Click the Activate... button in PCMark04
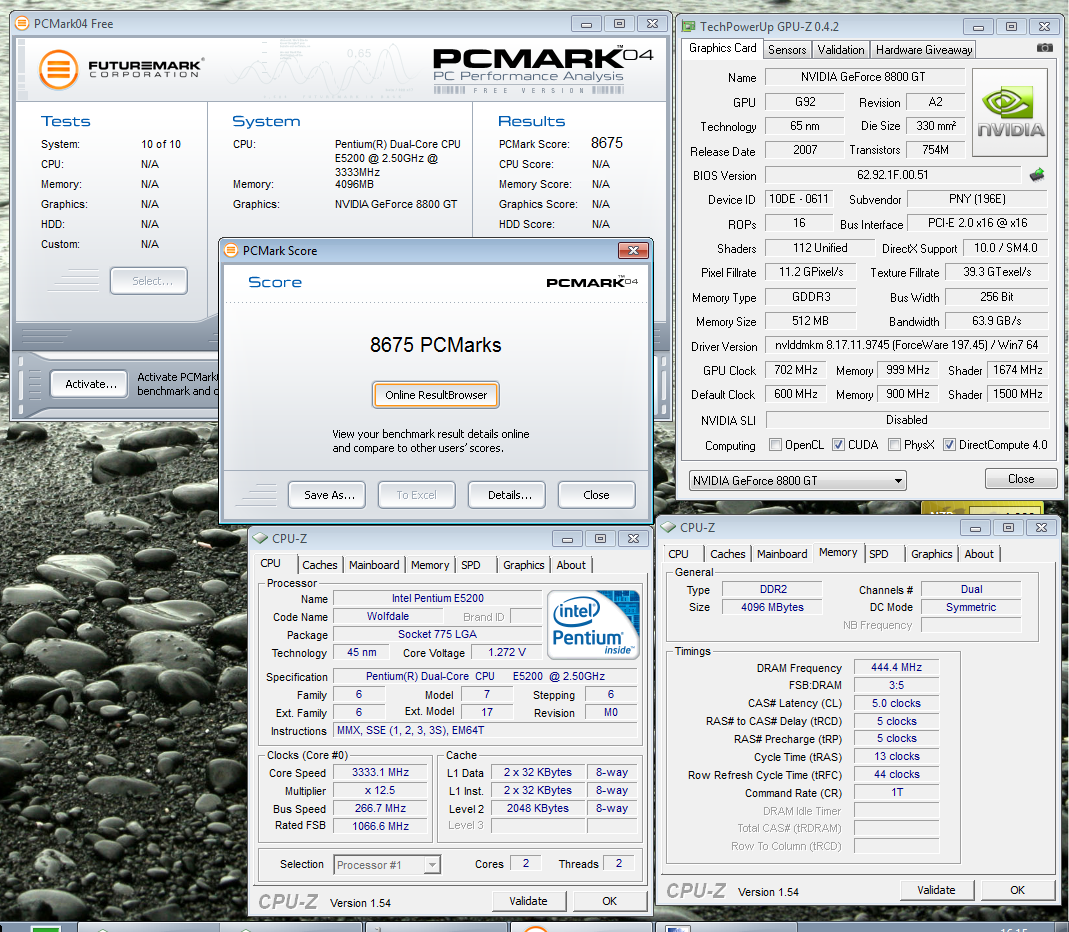1069x932 pixels. pos(89,385)
